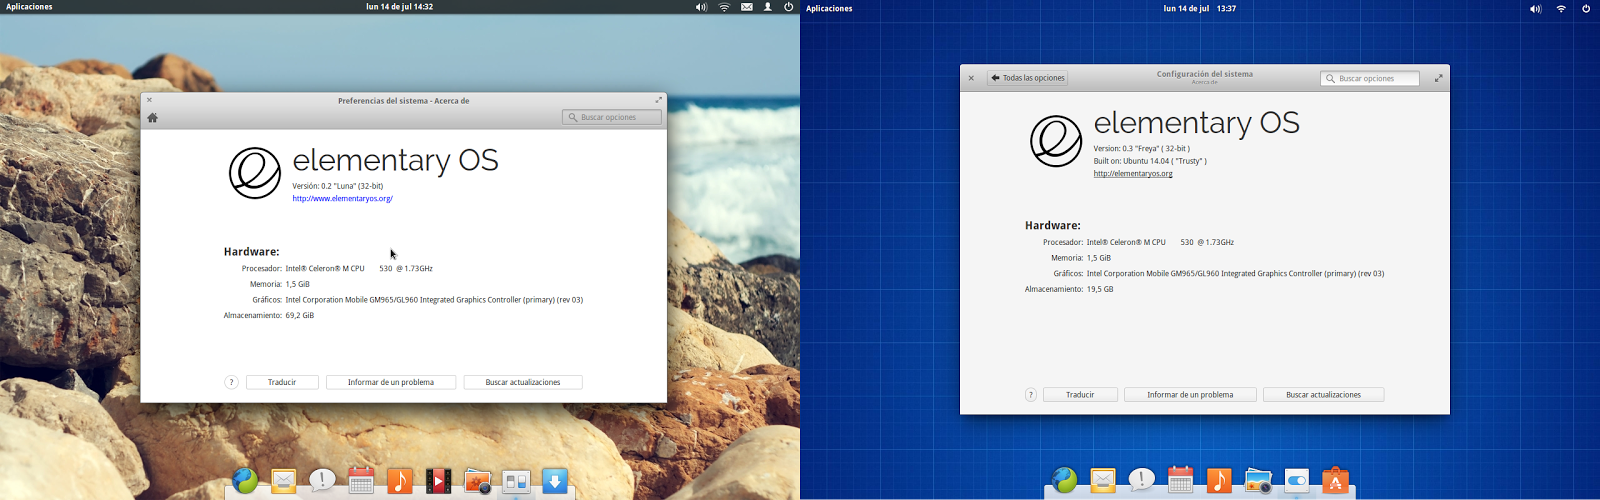This screenshot has width=1600, height=500.
Task: Focus Buscar opciones field in Freya window
Action: 1370,78
